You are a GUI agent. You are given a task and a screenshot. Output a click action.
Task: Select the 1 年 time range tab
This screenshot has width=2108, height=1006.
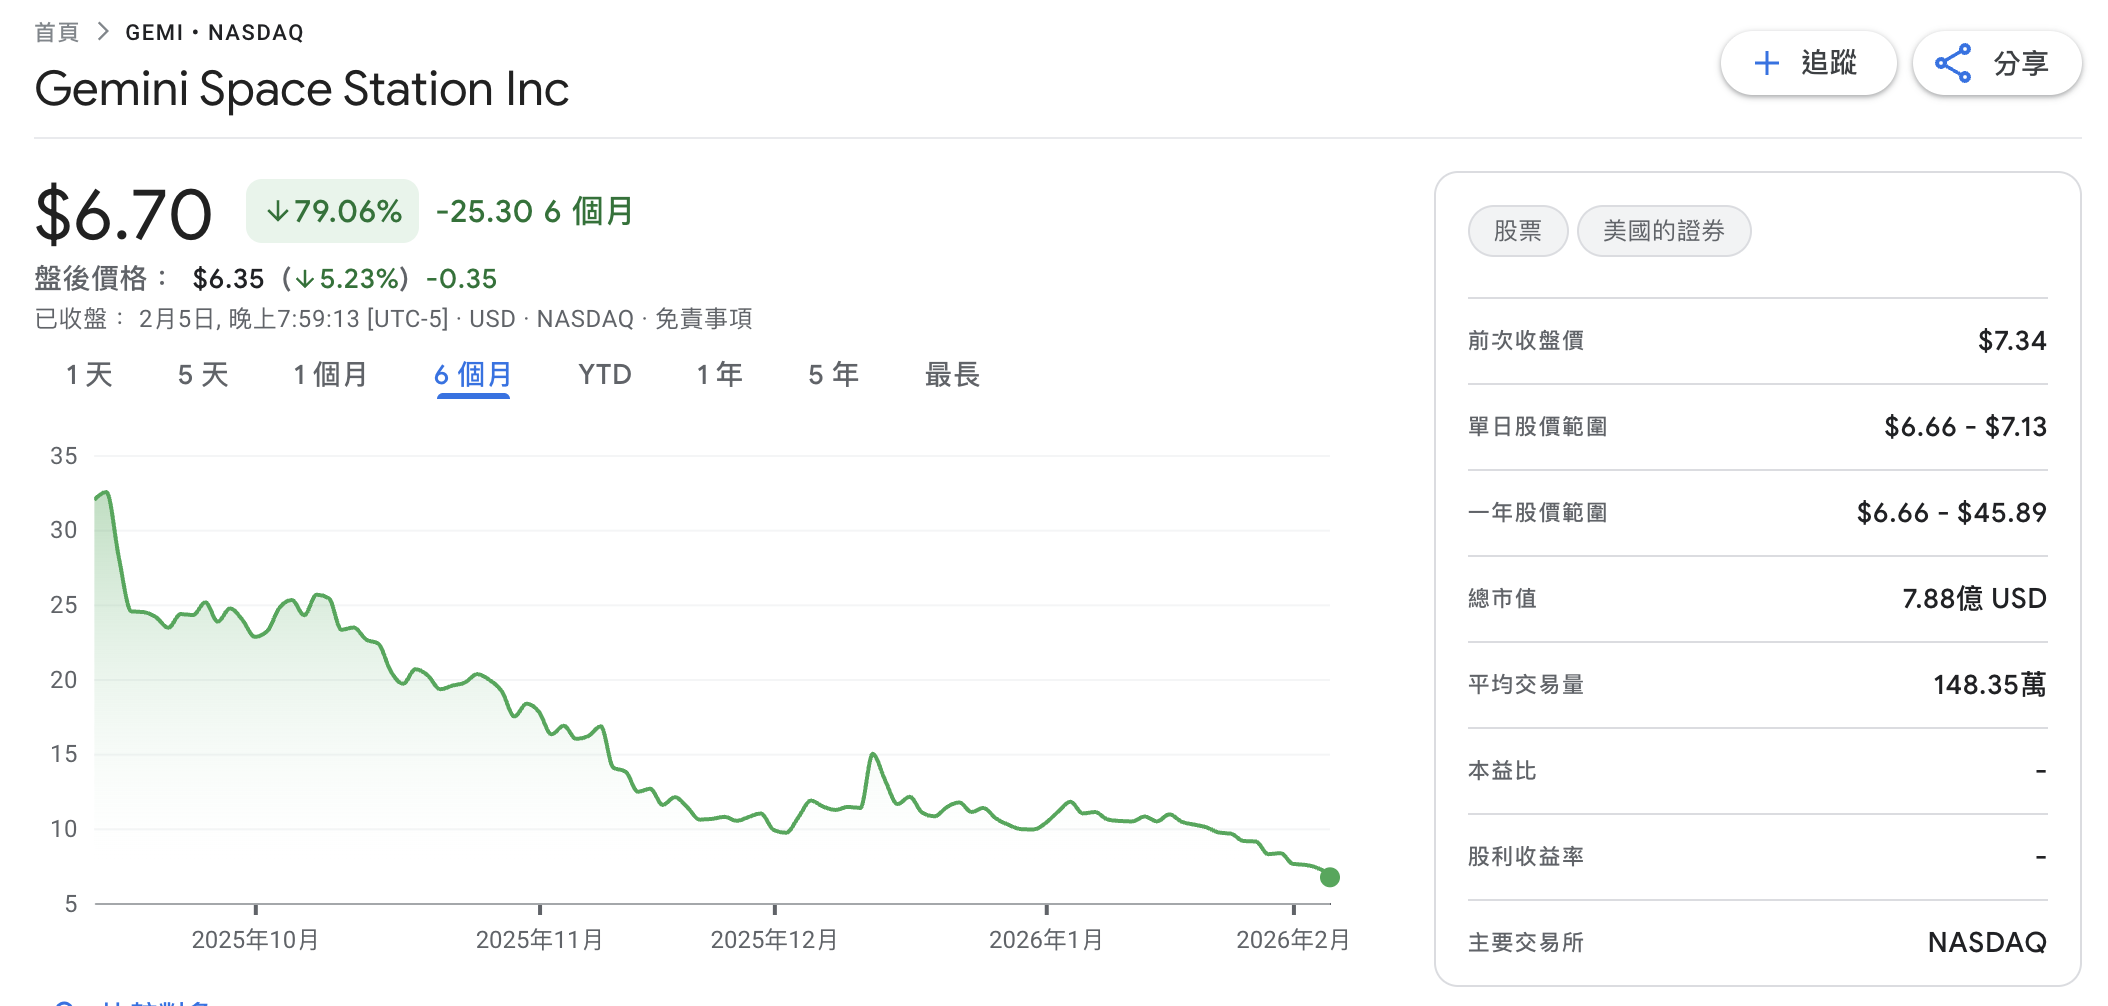719,375
